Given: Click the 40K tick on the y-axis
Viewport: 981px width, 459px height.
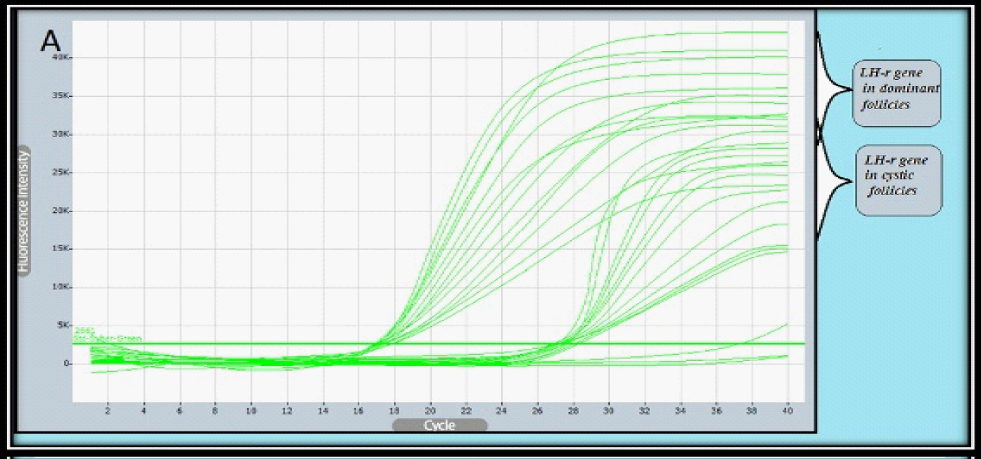Looking at the screenshot, I should tap(61, 58).
